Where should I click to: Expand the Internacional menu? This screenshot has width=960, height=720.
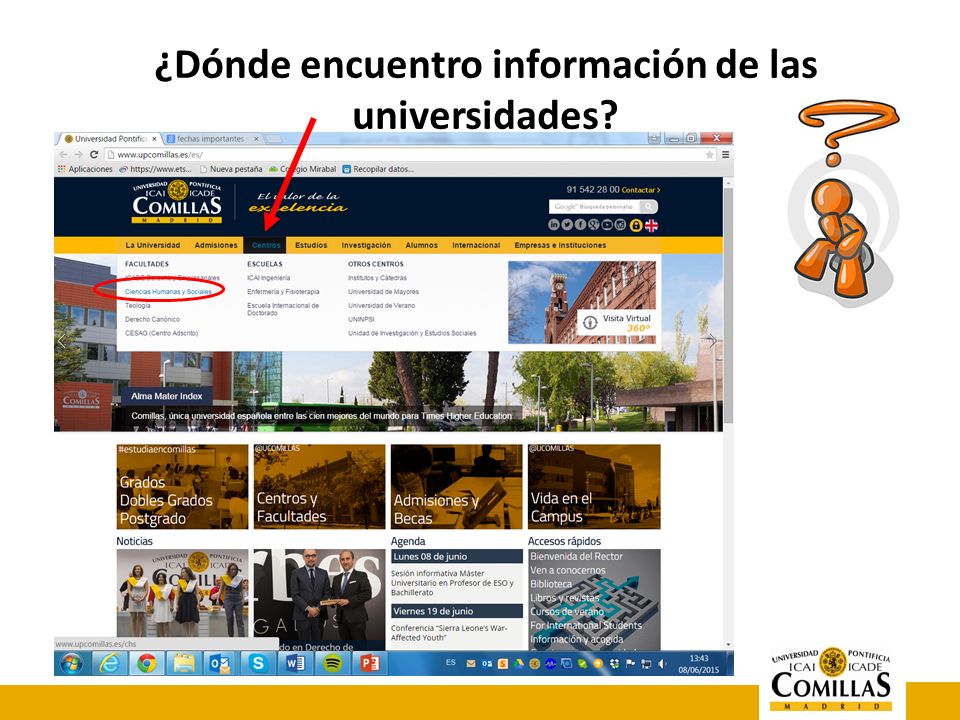tap(476, 246)
